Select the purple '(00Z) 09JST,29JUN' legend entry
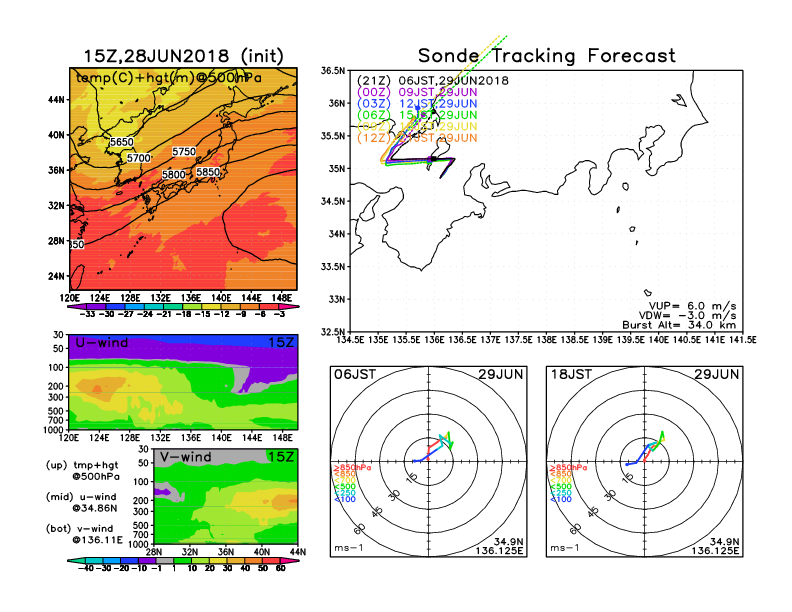 pyautogui.click(x=417, y=92)
